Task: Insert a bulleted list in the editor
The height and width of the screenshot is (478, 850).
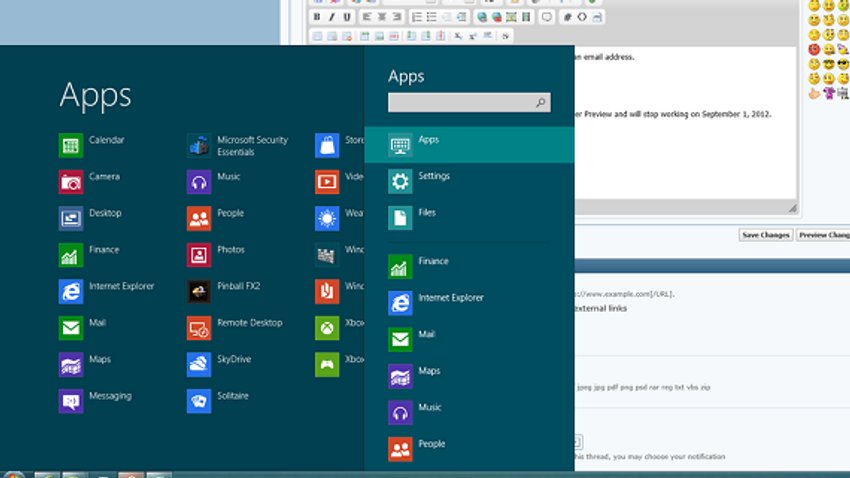Action: pos(432,17)
